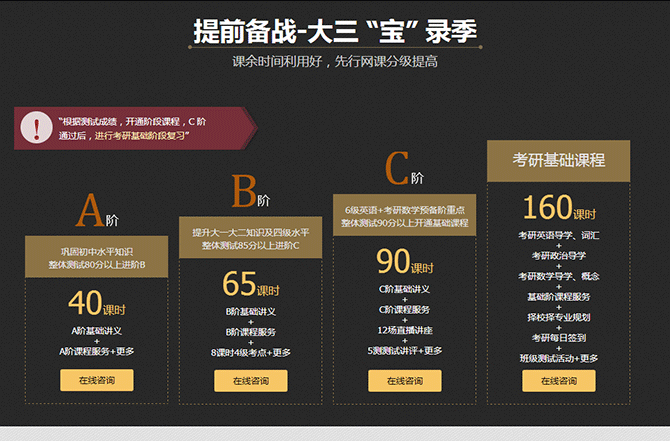Click the 40课时 text
The height and width of the screenshot is (441, 670).
click(x=97, y=303)
